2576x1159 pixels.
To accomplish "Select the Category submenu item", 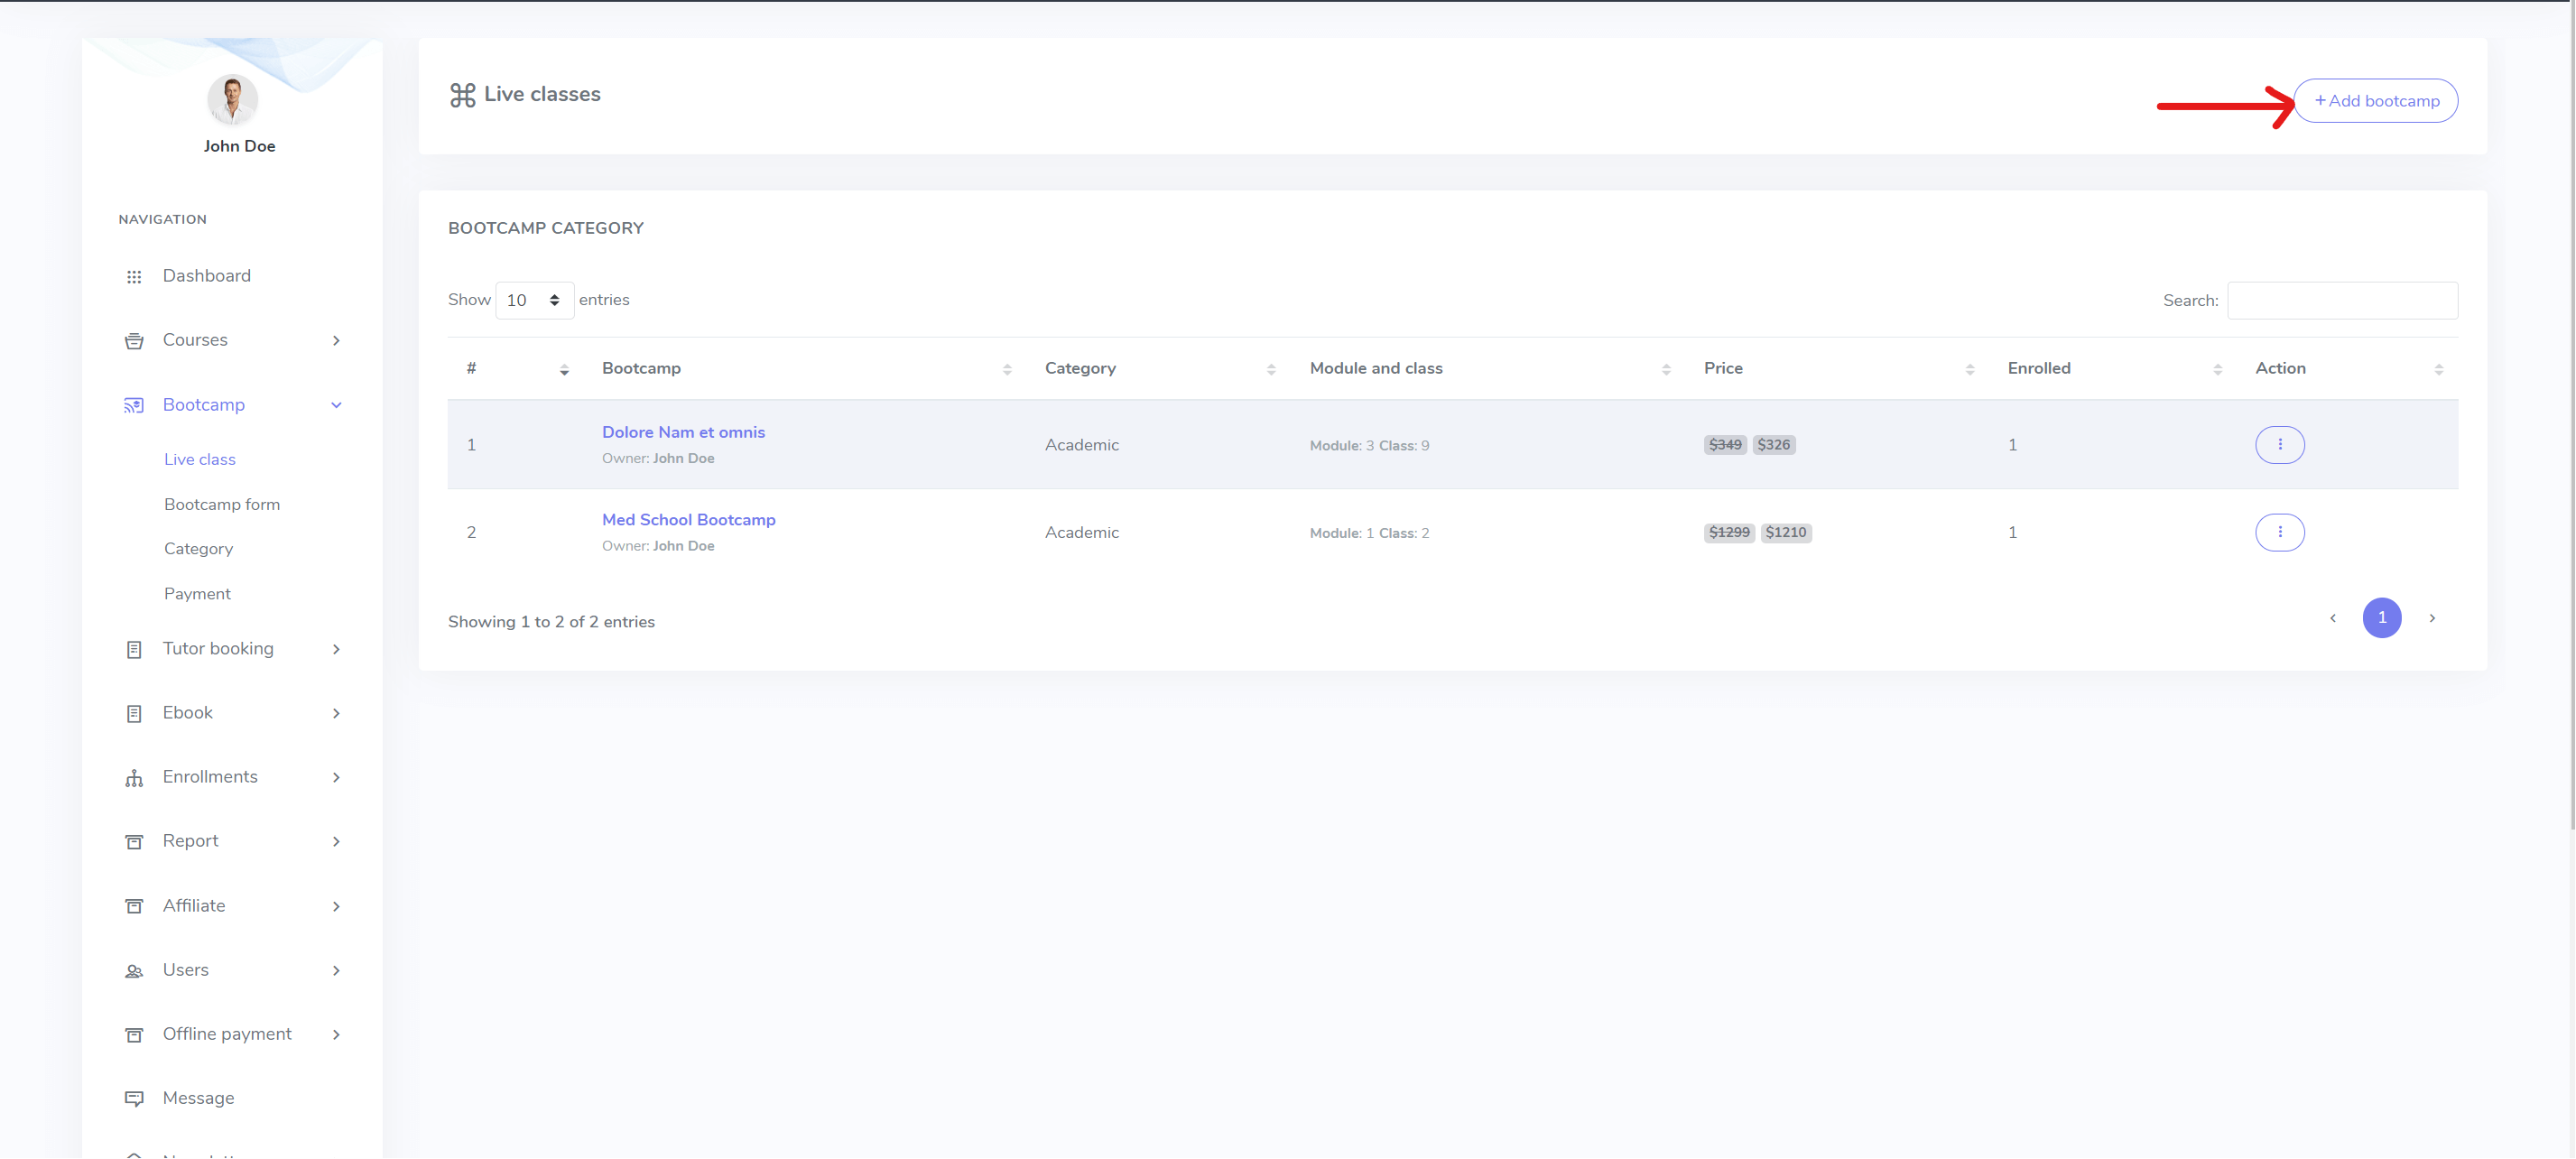I will click(x=198, y=548).
